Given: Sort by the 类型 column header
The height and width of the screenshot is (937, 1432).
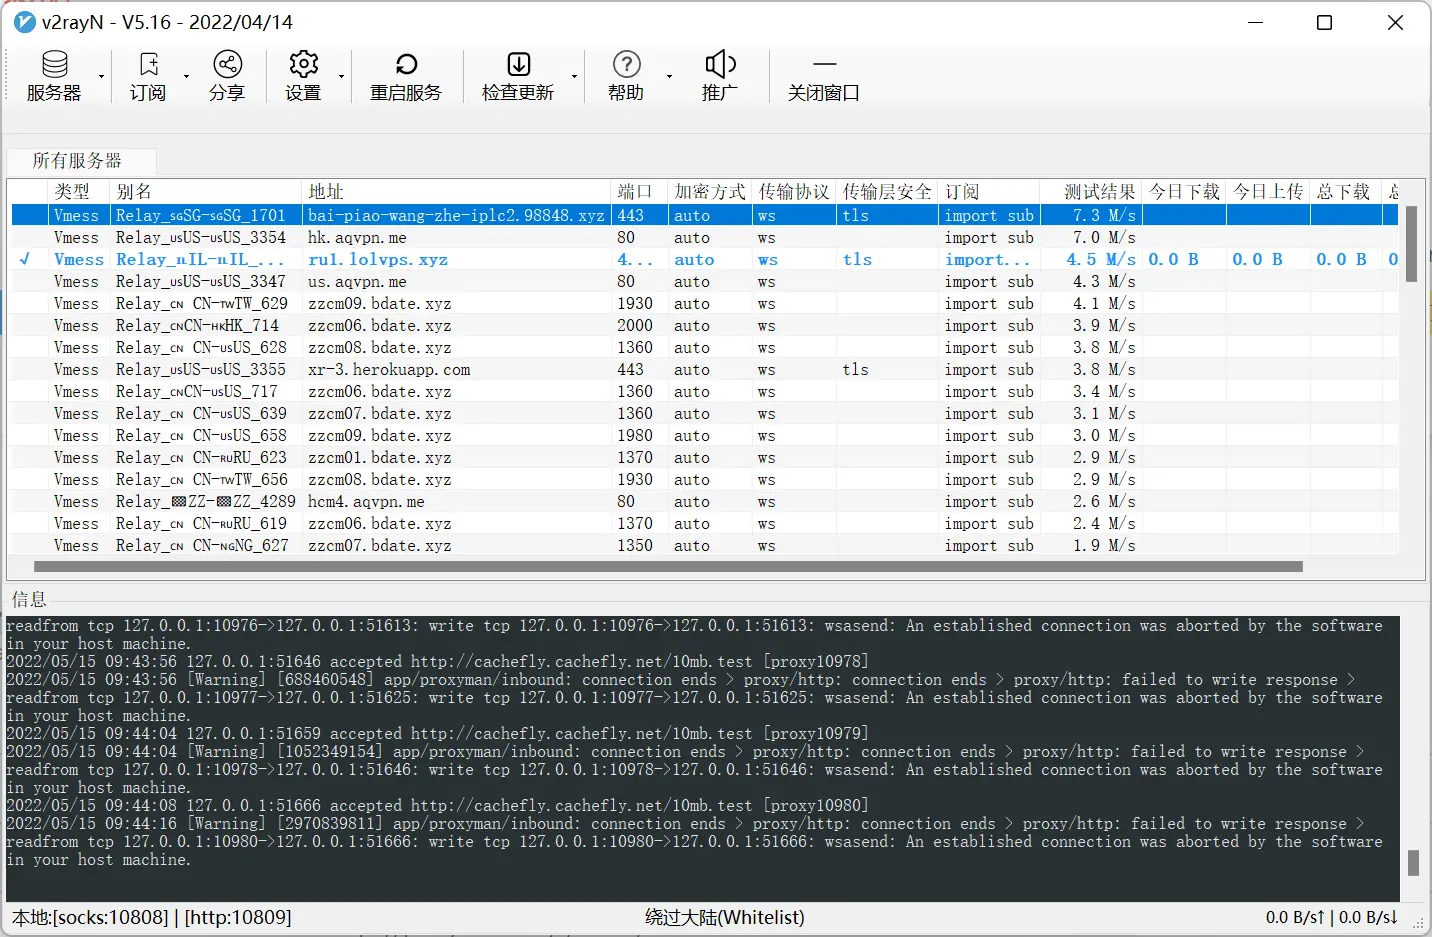Looking at the screenshot, I should (78, 191).
